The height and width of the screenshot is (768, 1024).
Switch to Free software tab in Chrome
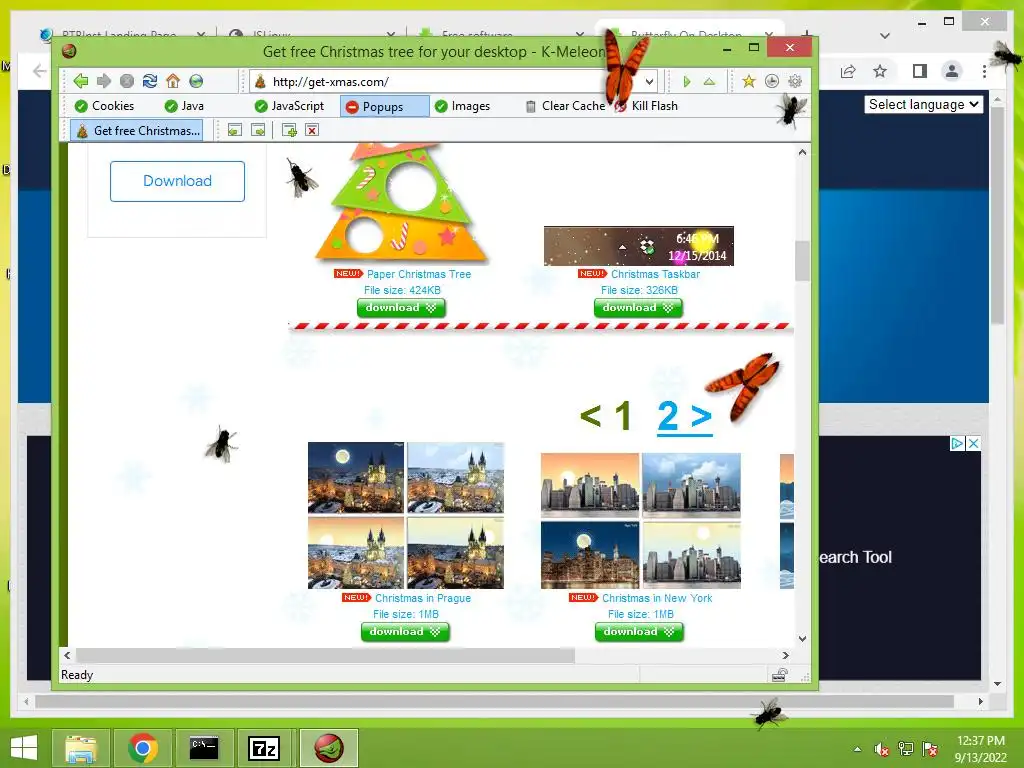click(x=501, y=33)
